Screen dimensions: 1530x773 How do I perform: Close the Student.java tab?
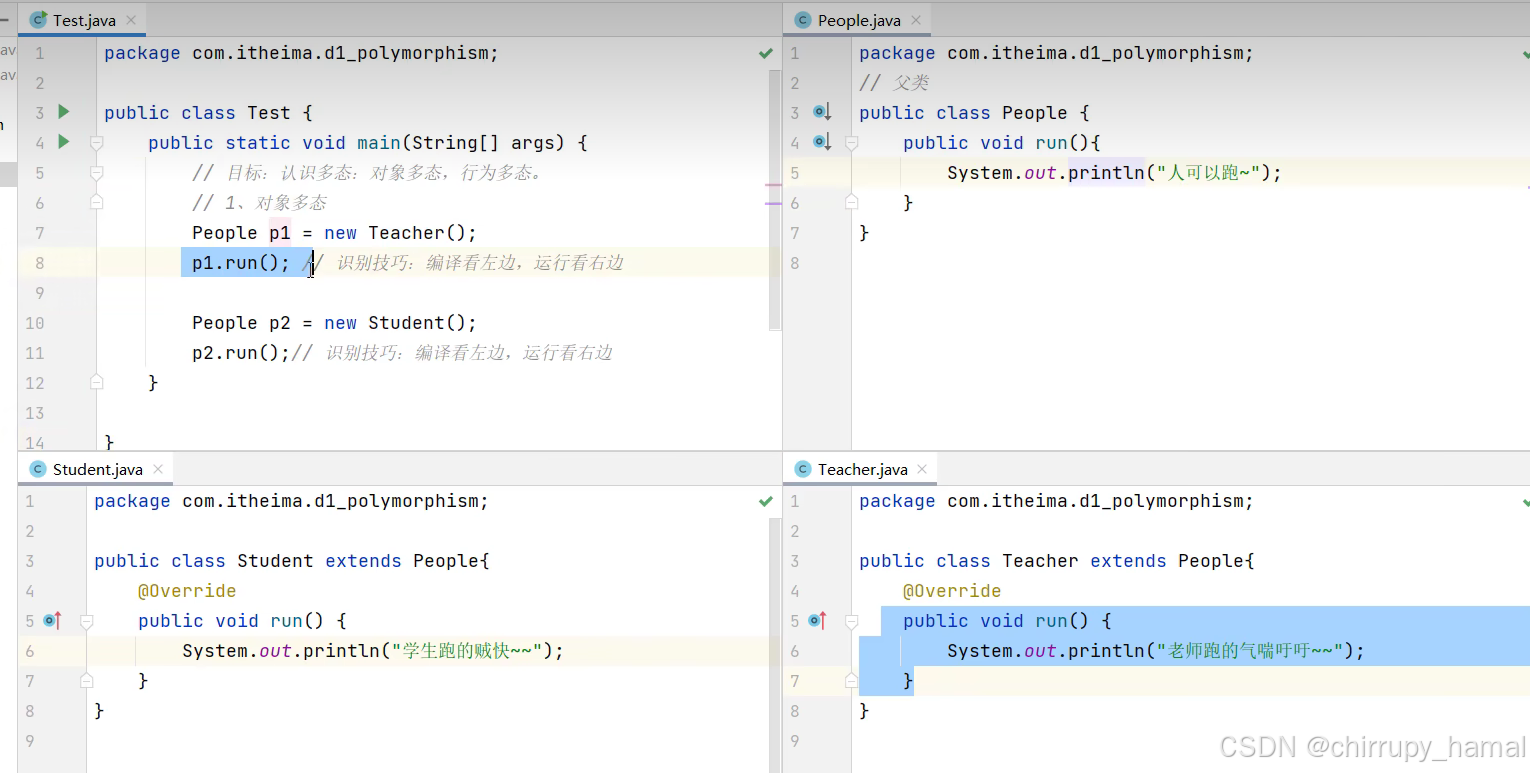[x=158, y=469]
